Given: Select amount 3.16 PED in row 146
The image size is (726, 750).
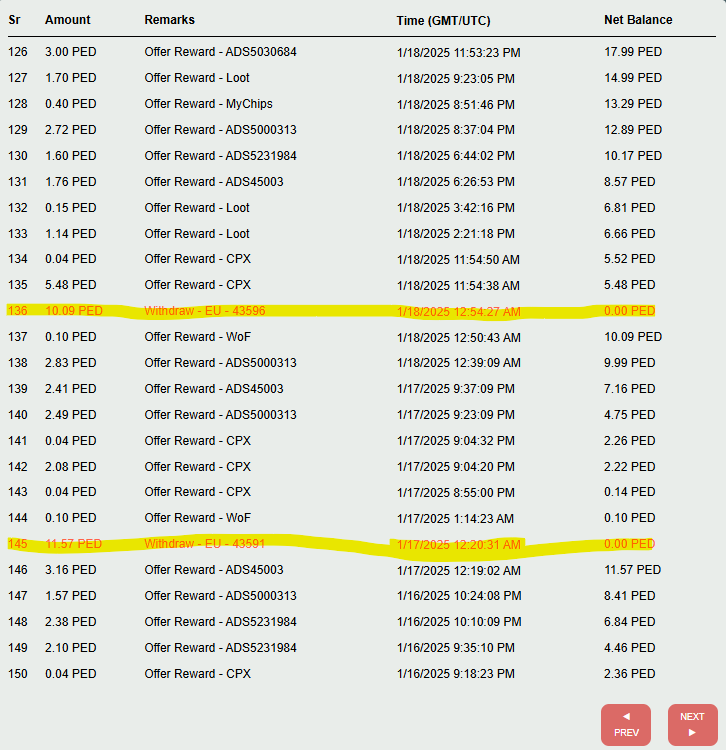Looking at the screenshot, I should [71, 570].
